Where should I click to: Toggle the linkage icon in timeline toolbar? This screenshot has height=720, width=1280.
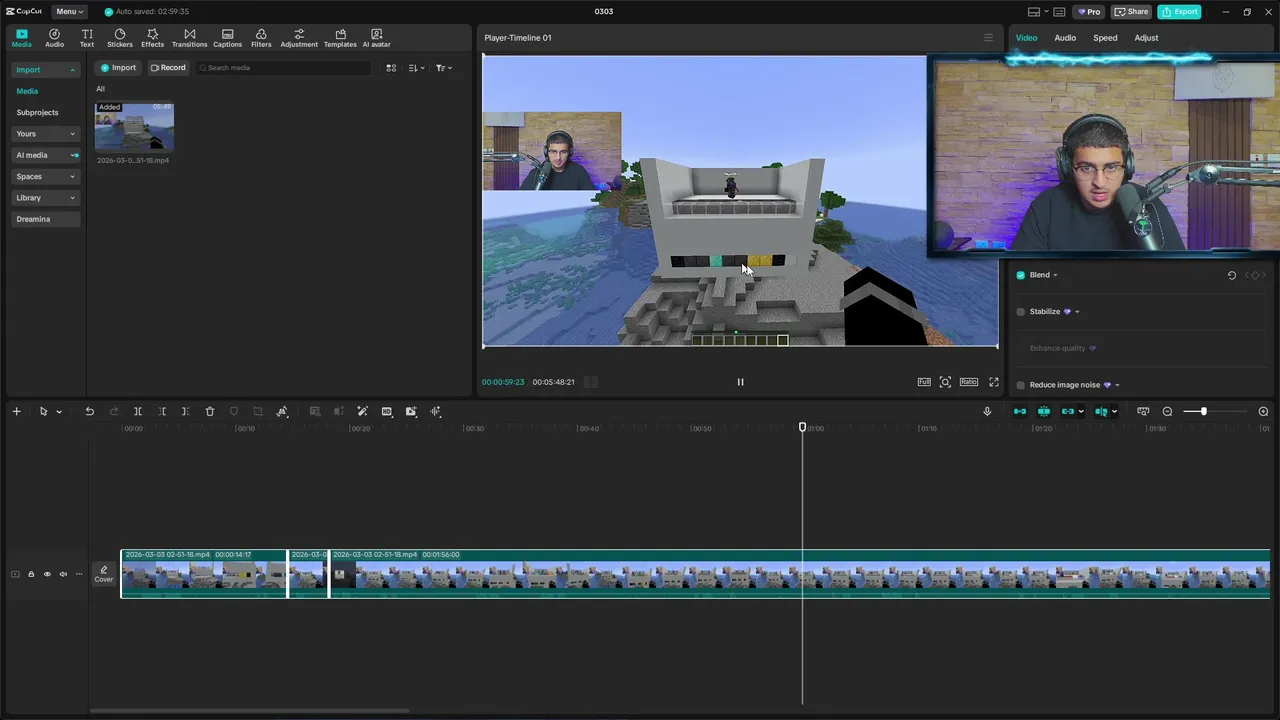(1068, 411)
